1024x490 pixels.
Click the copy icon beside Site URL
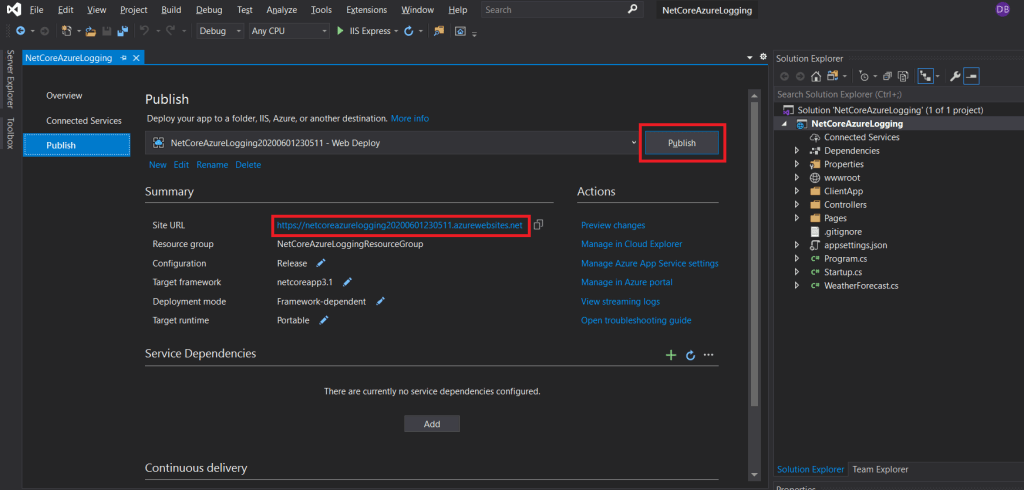coord(539,225)
